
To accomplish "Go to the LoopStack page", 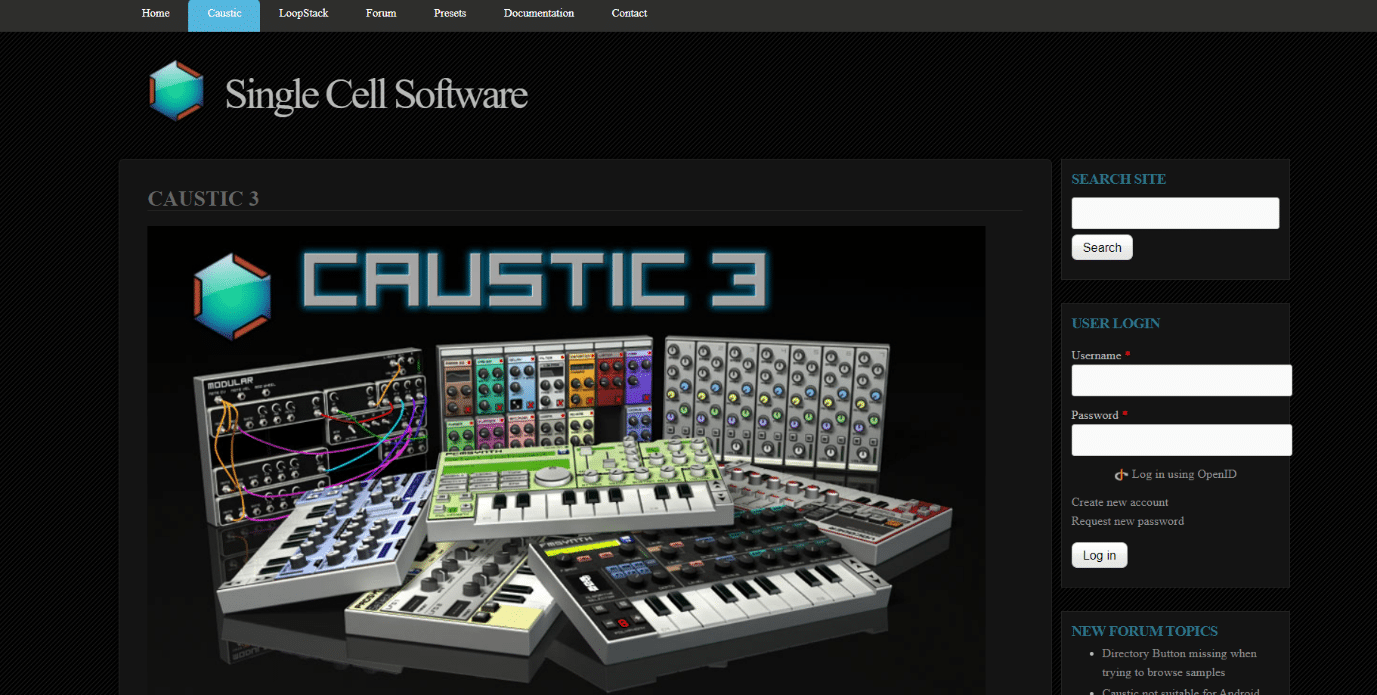I will point(304,14).
